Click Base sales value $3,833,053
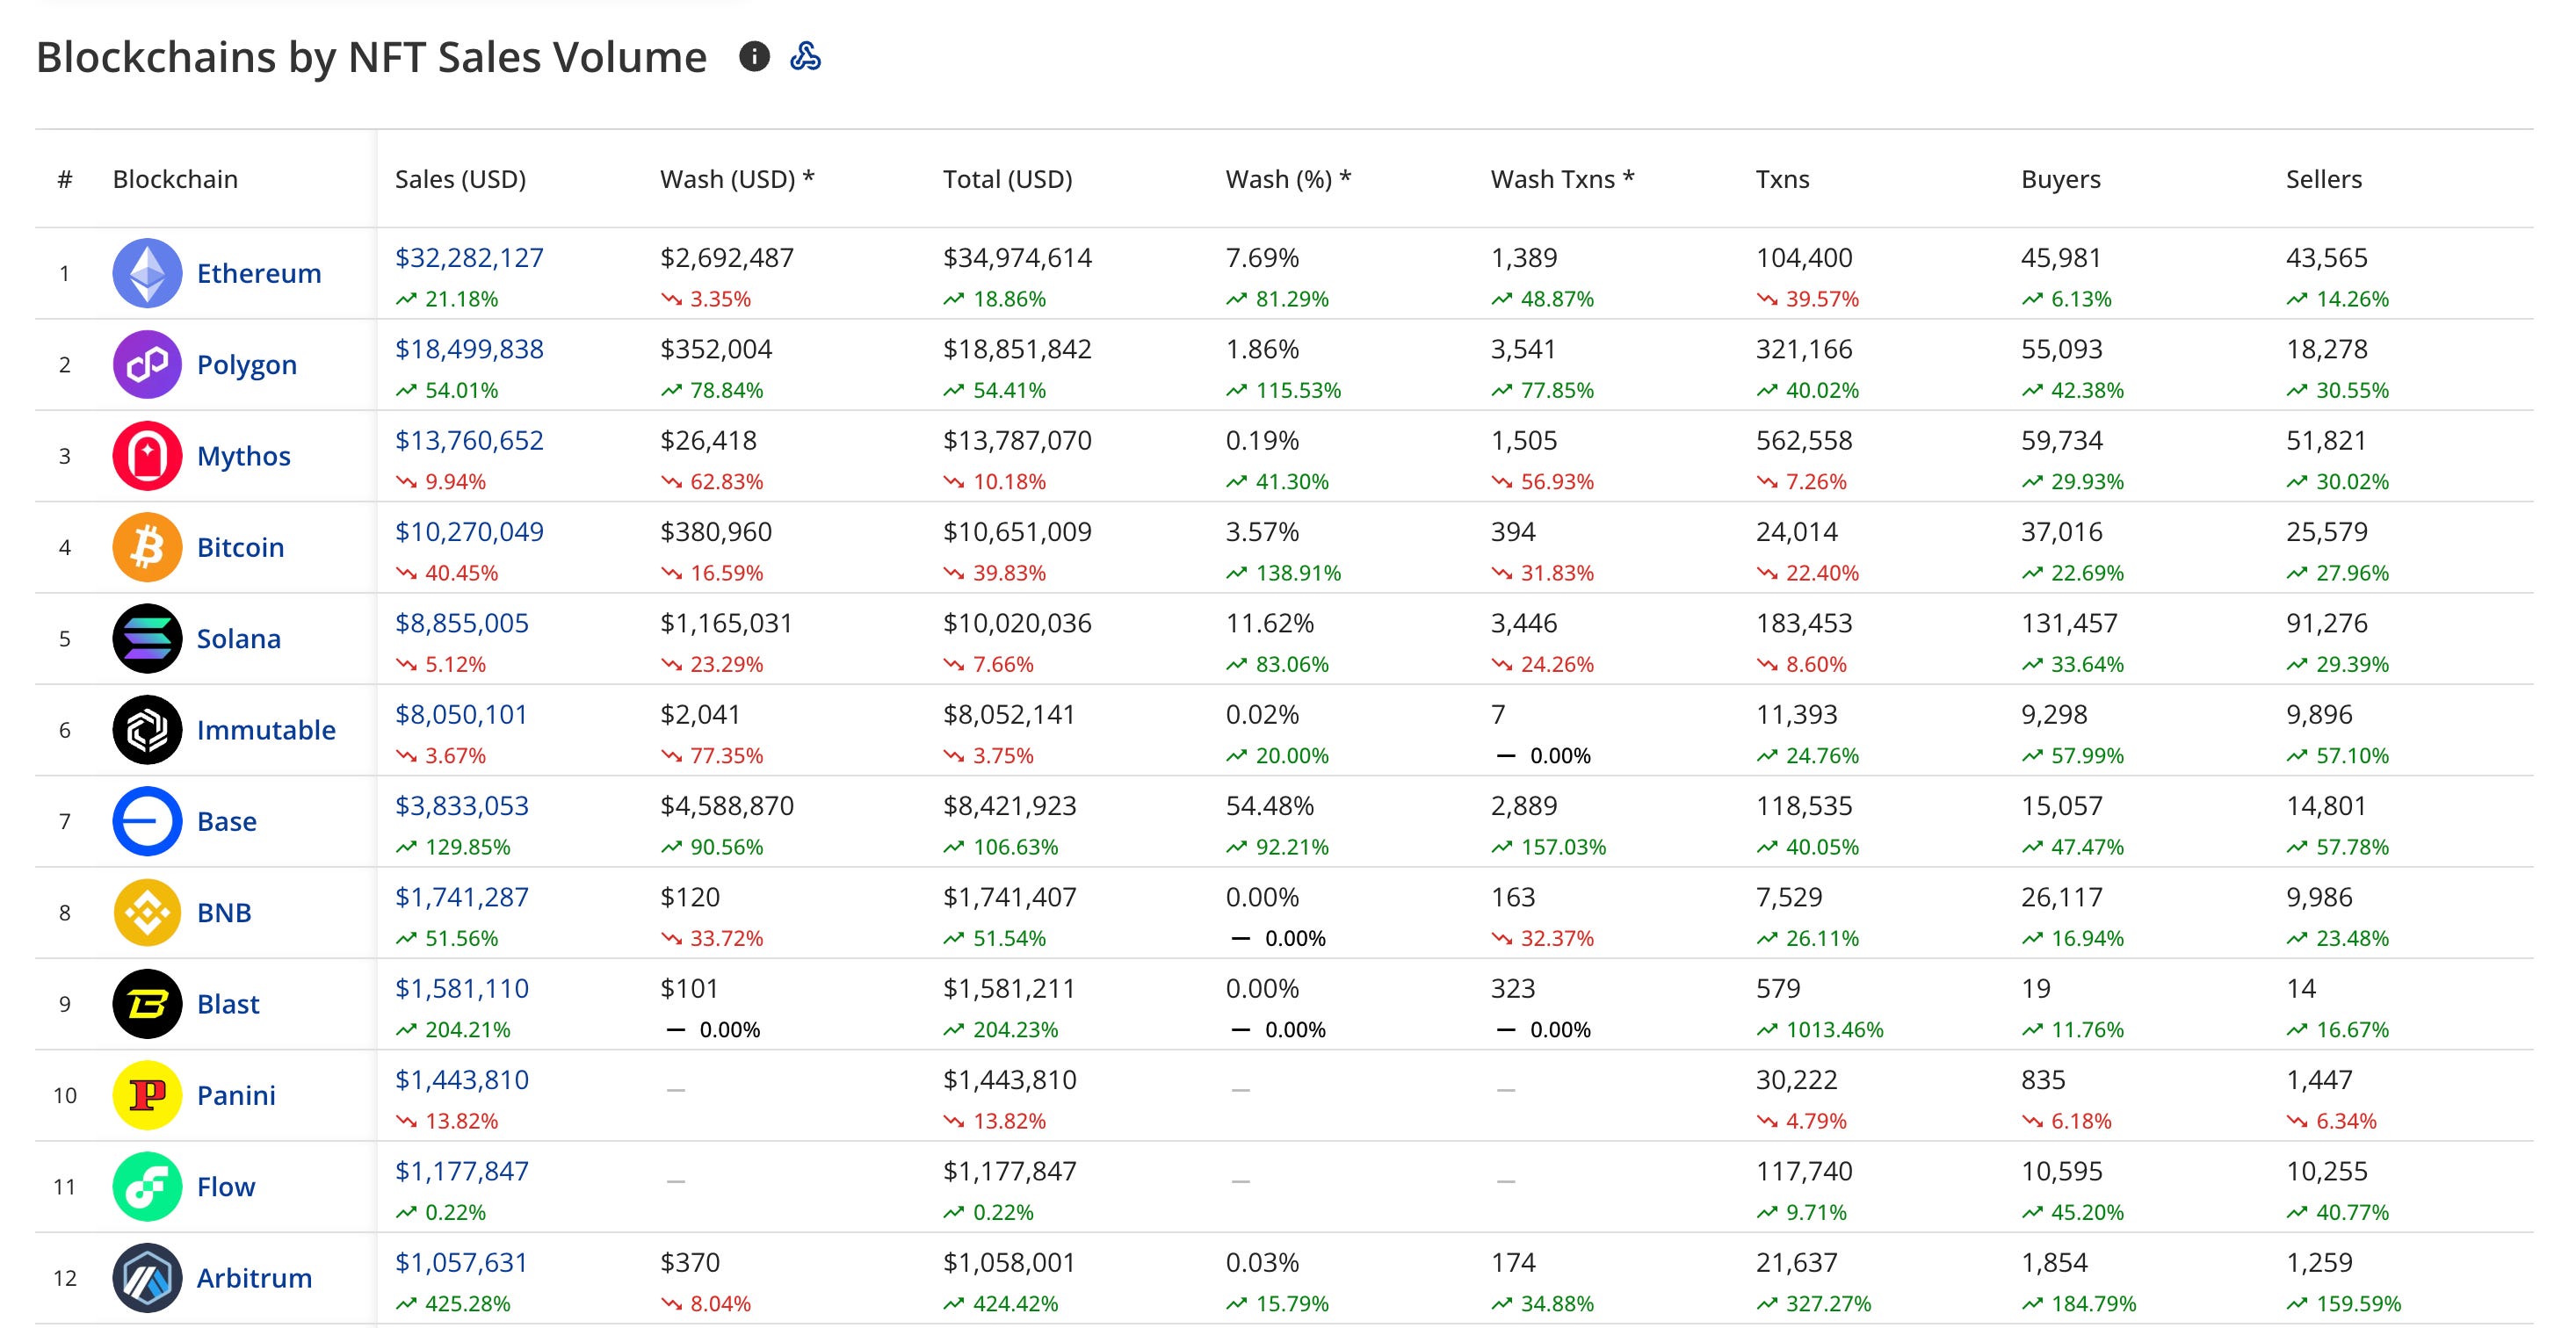This screenshot has width=2576, height=1328. pyautogui.click(x=461, y=806)
